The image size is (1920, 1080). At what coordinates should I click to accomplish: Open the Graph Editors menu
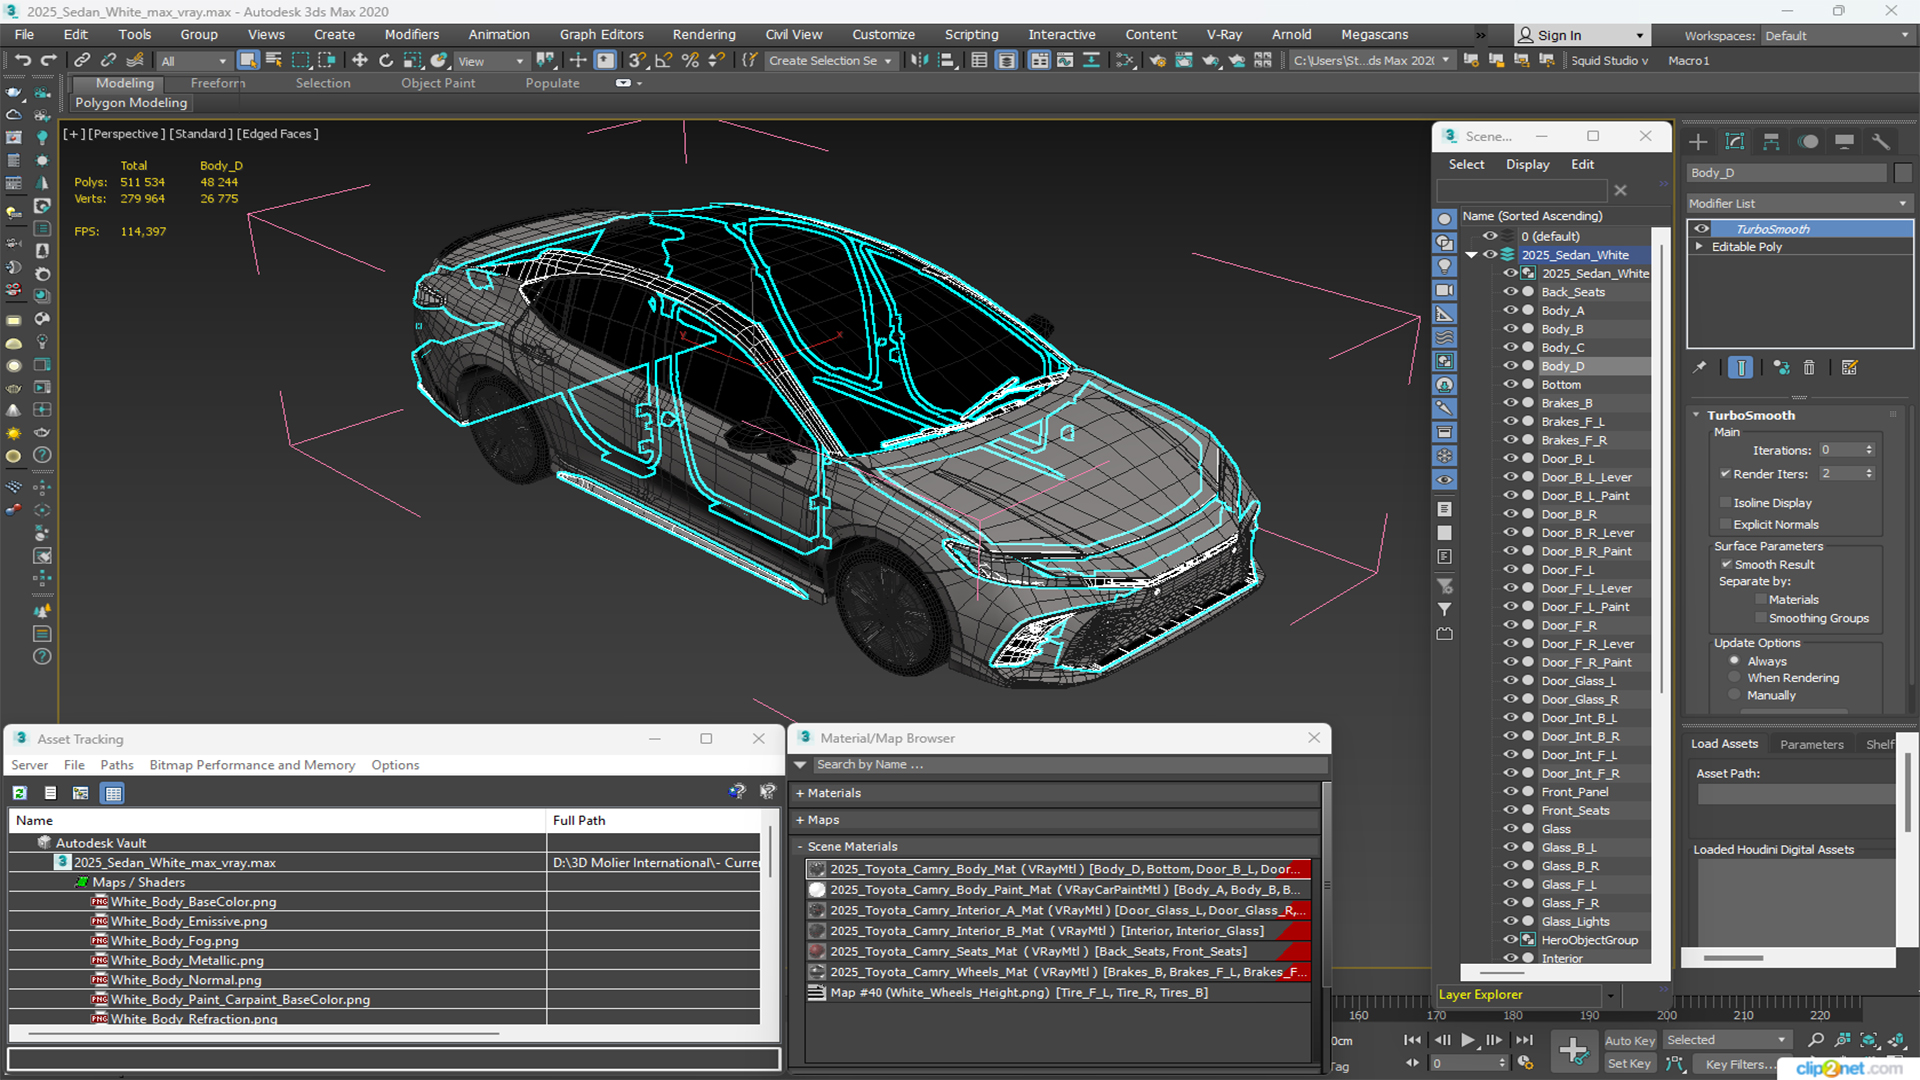click(x=601, y=34)
